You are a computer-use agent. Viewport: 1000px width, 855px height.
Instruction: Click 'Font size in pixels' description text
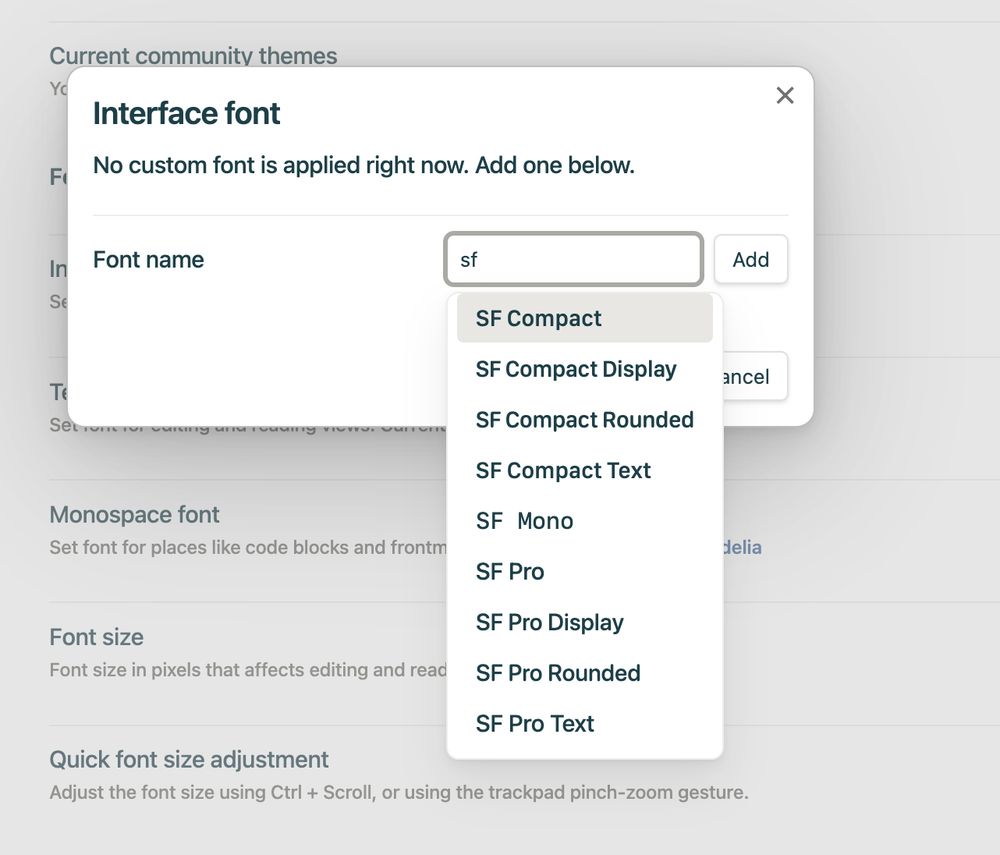248,670
